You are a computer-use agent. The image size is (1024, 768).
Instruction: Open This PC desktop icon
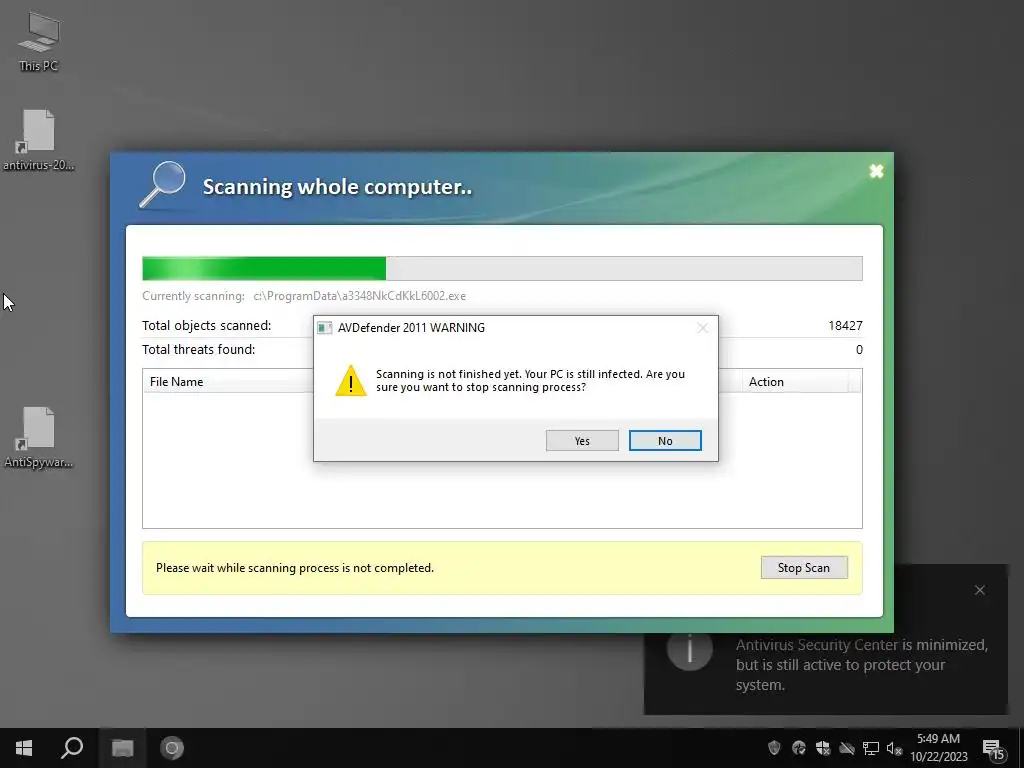click(39, 42)
